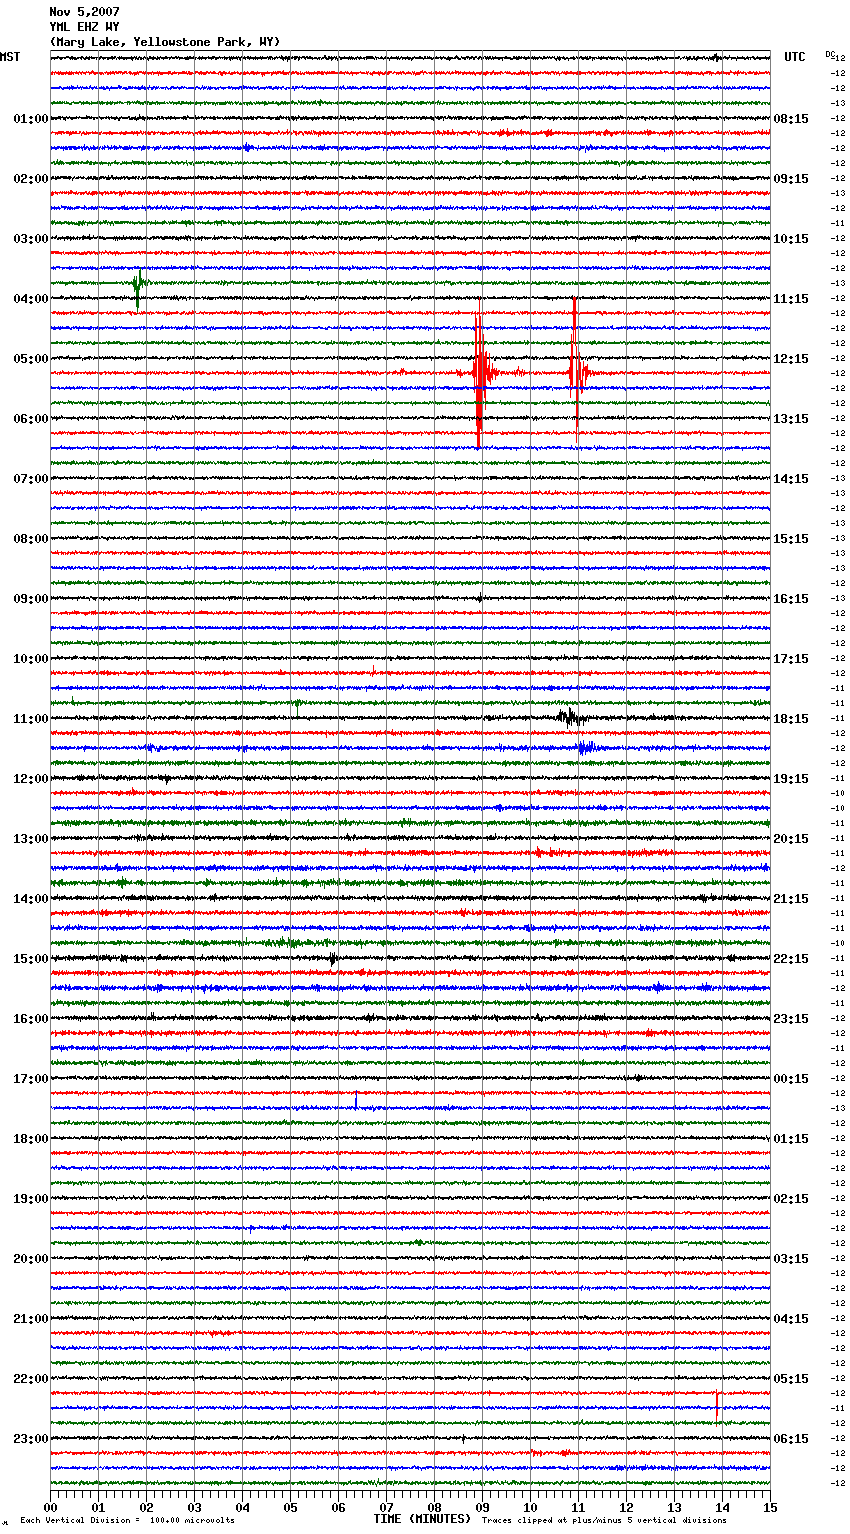Click the "14:15" UTC time label
This screenshot has width=850, height=1534.
click(x=791, y=479)
